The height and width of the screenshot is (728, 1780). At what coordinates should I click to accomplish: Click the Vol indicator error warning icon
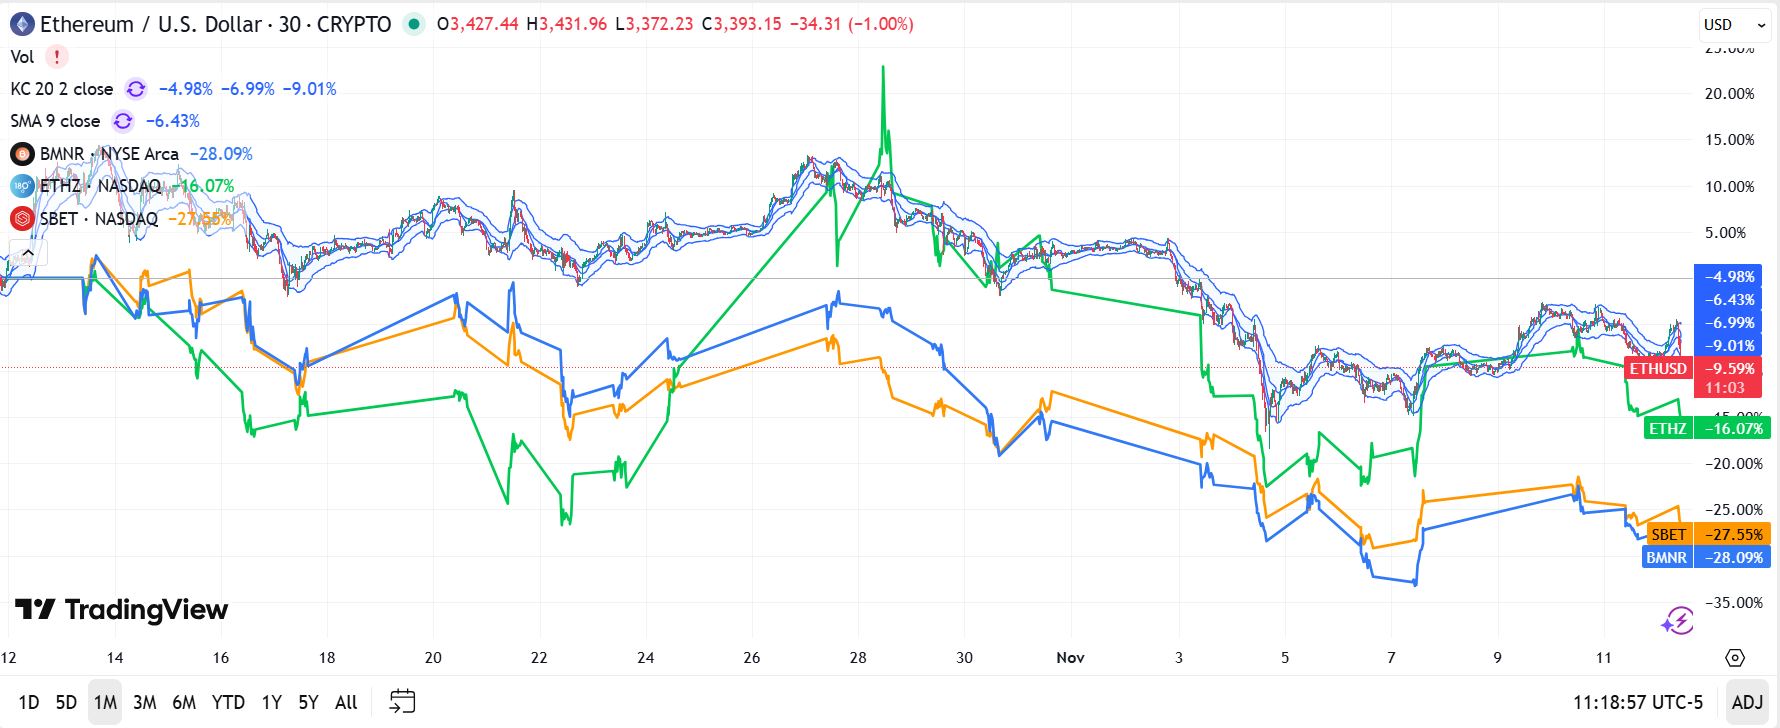click(57, 57)
